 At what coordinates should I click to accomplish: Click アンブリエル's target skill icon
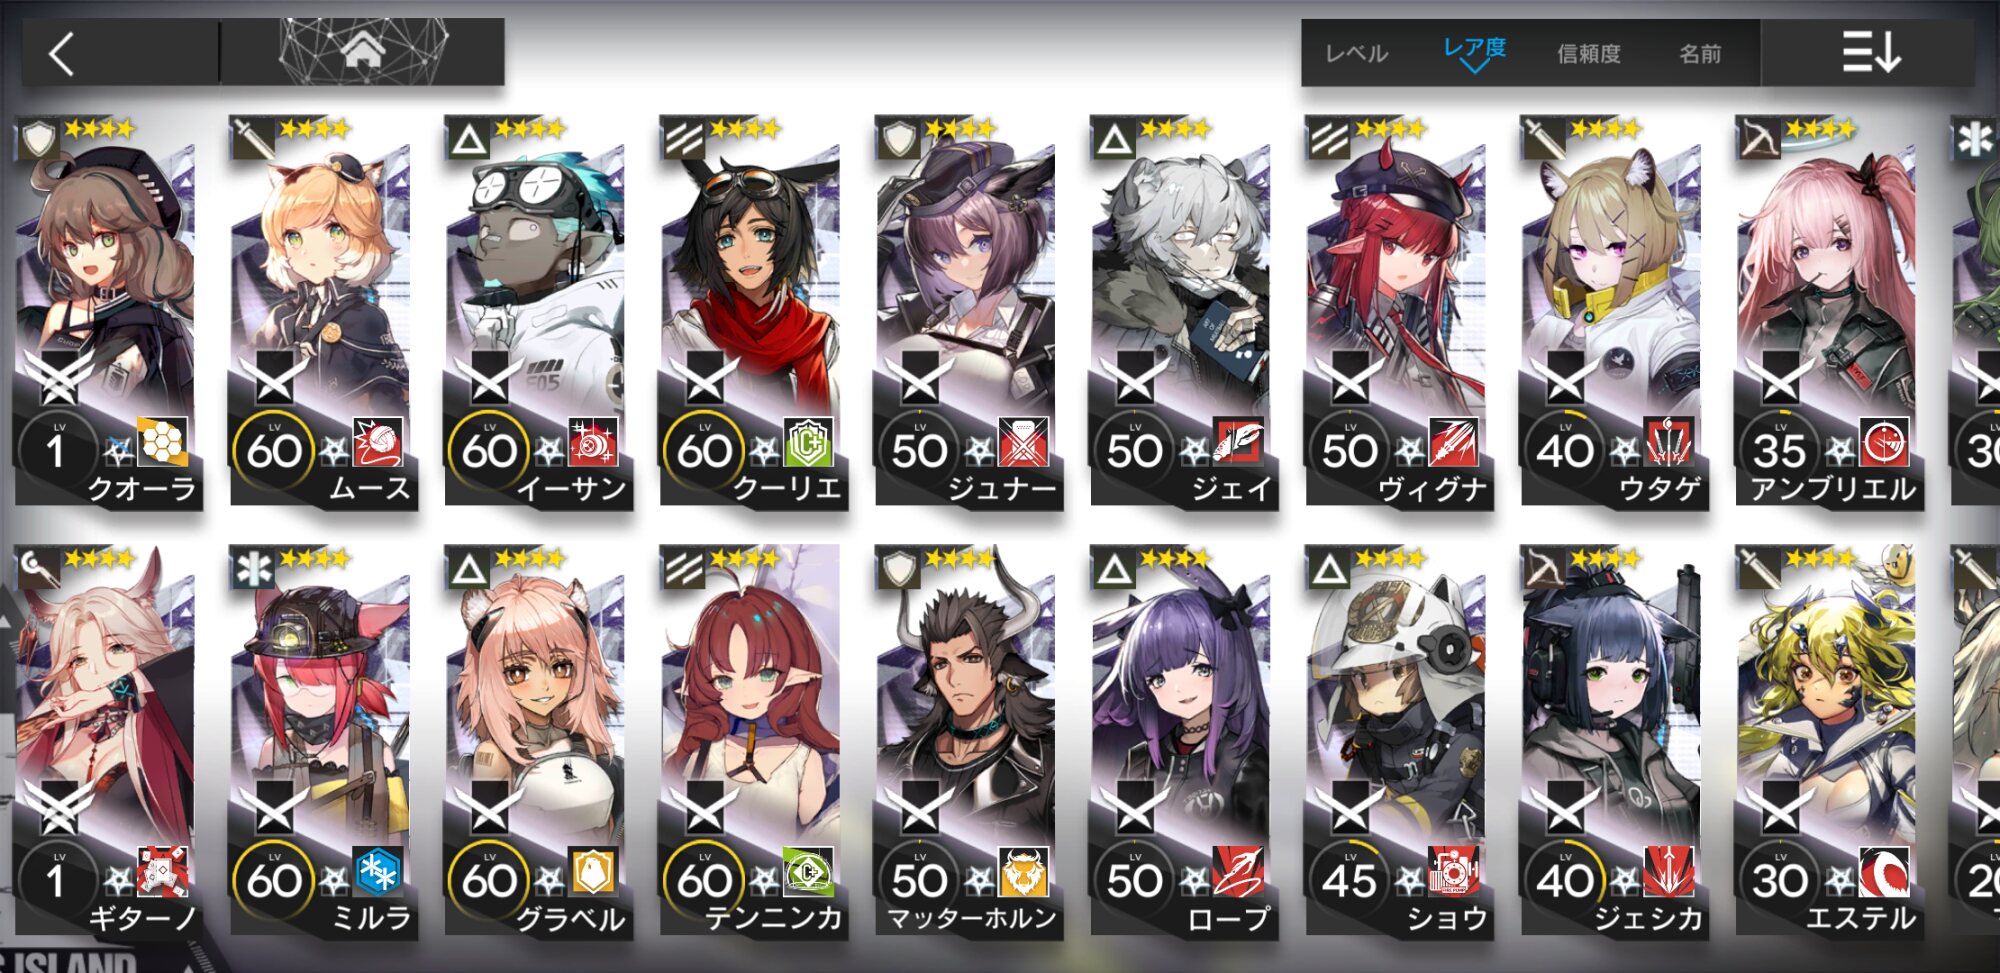coord(1884,442)
